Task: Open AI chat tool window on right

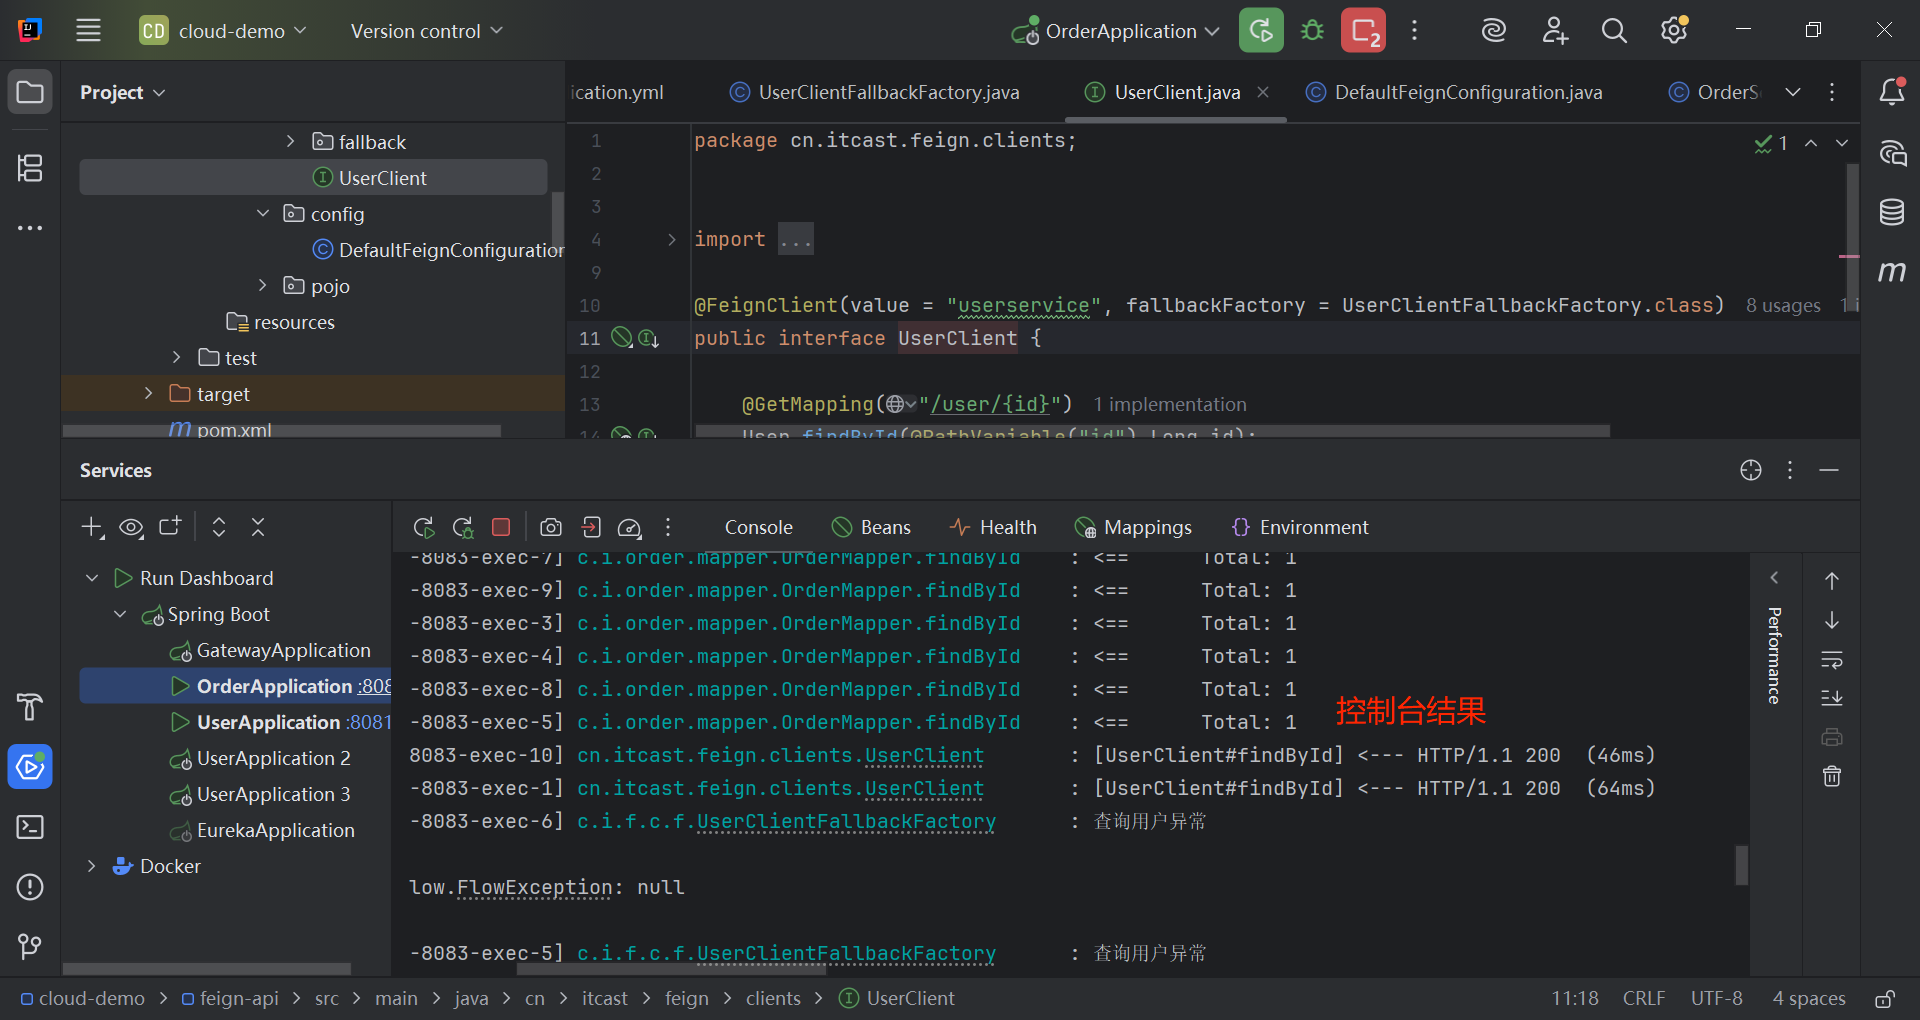Action: click(1891, 153)
